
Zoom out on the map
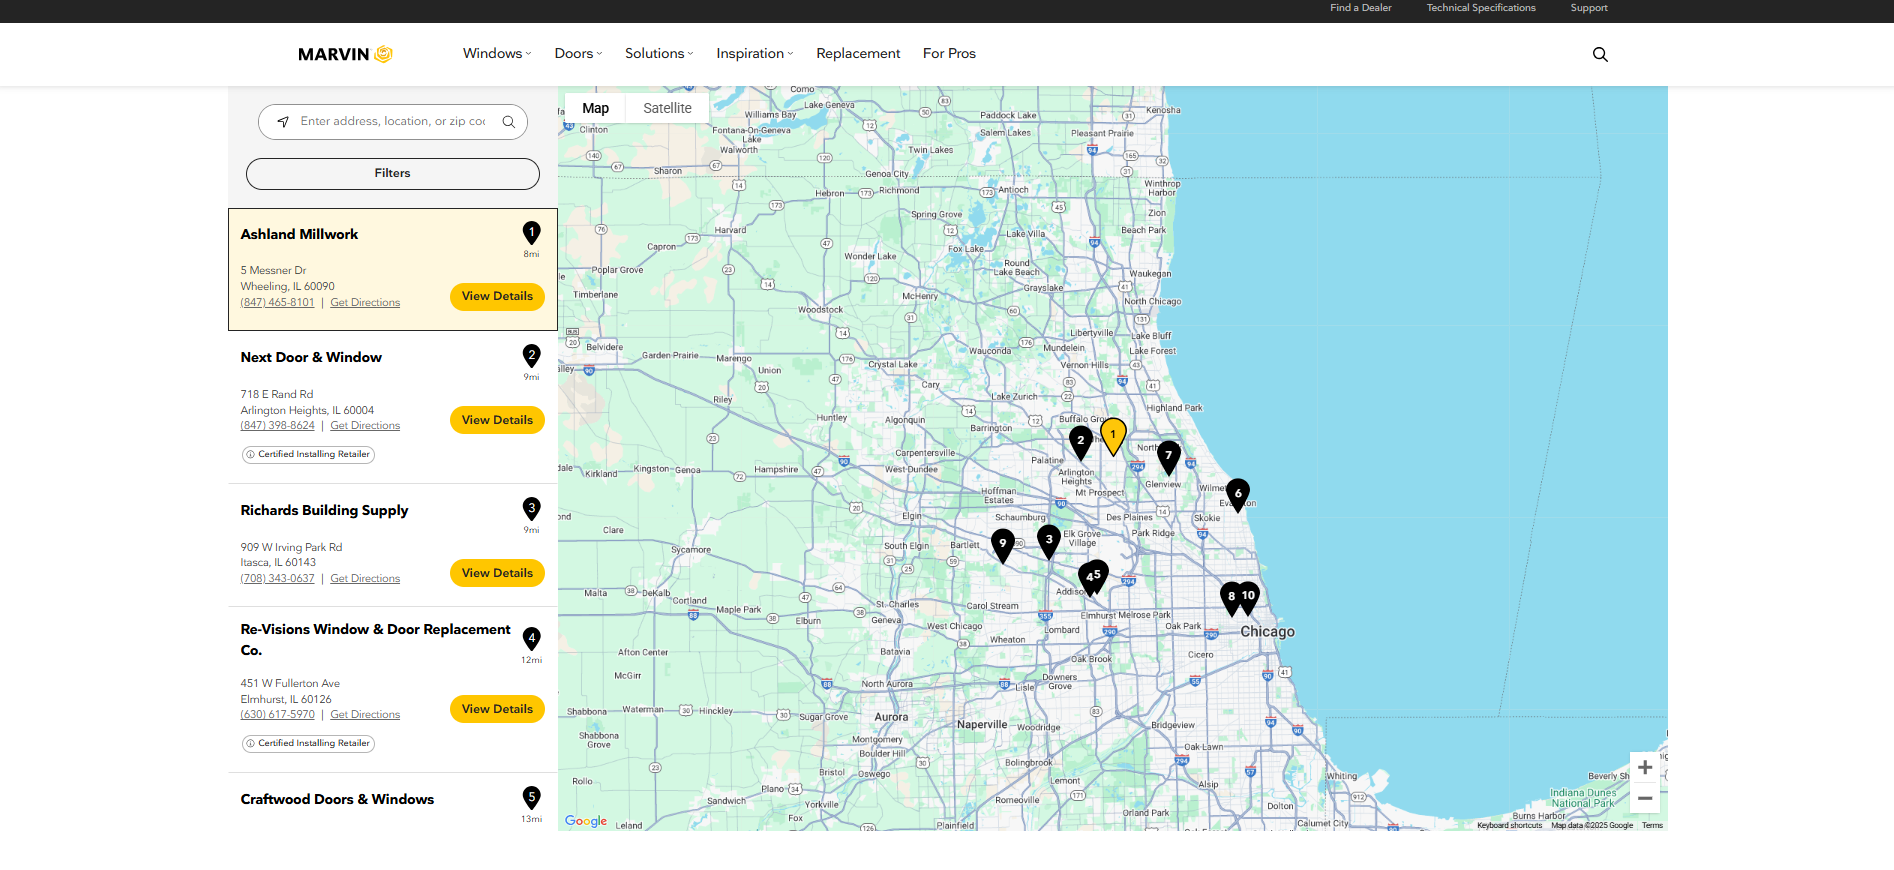1645,798
